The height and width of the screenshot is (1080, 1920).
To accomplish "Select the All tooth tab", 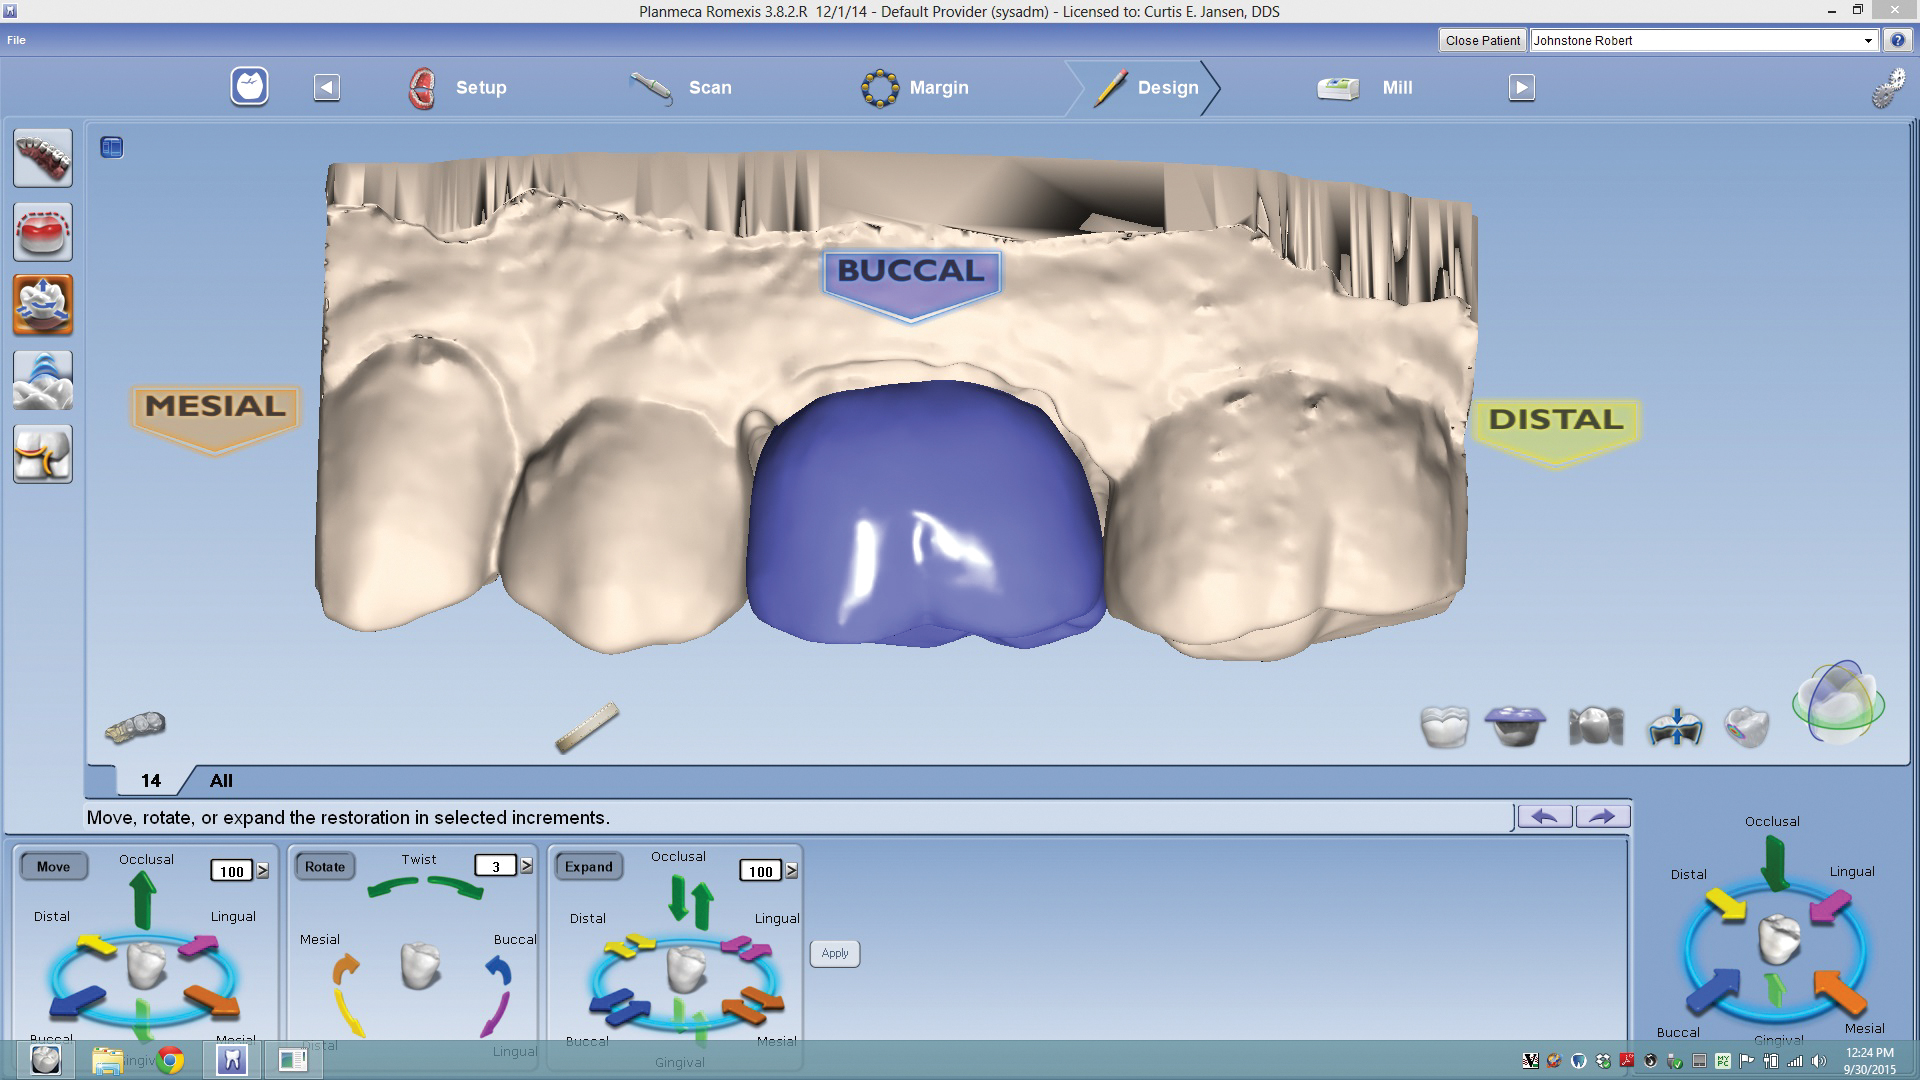I will (221, 781).
